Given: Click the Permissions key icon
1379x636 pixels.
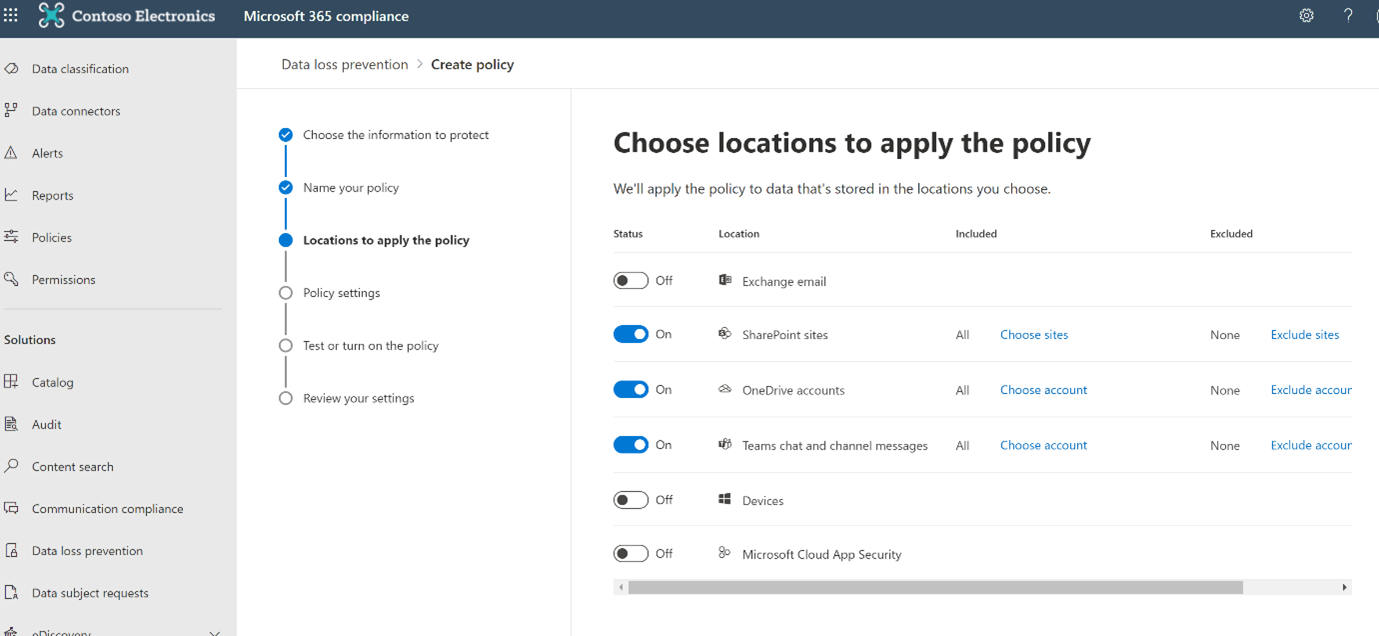Looking at the screenshot, I should (11, 279).
